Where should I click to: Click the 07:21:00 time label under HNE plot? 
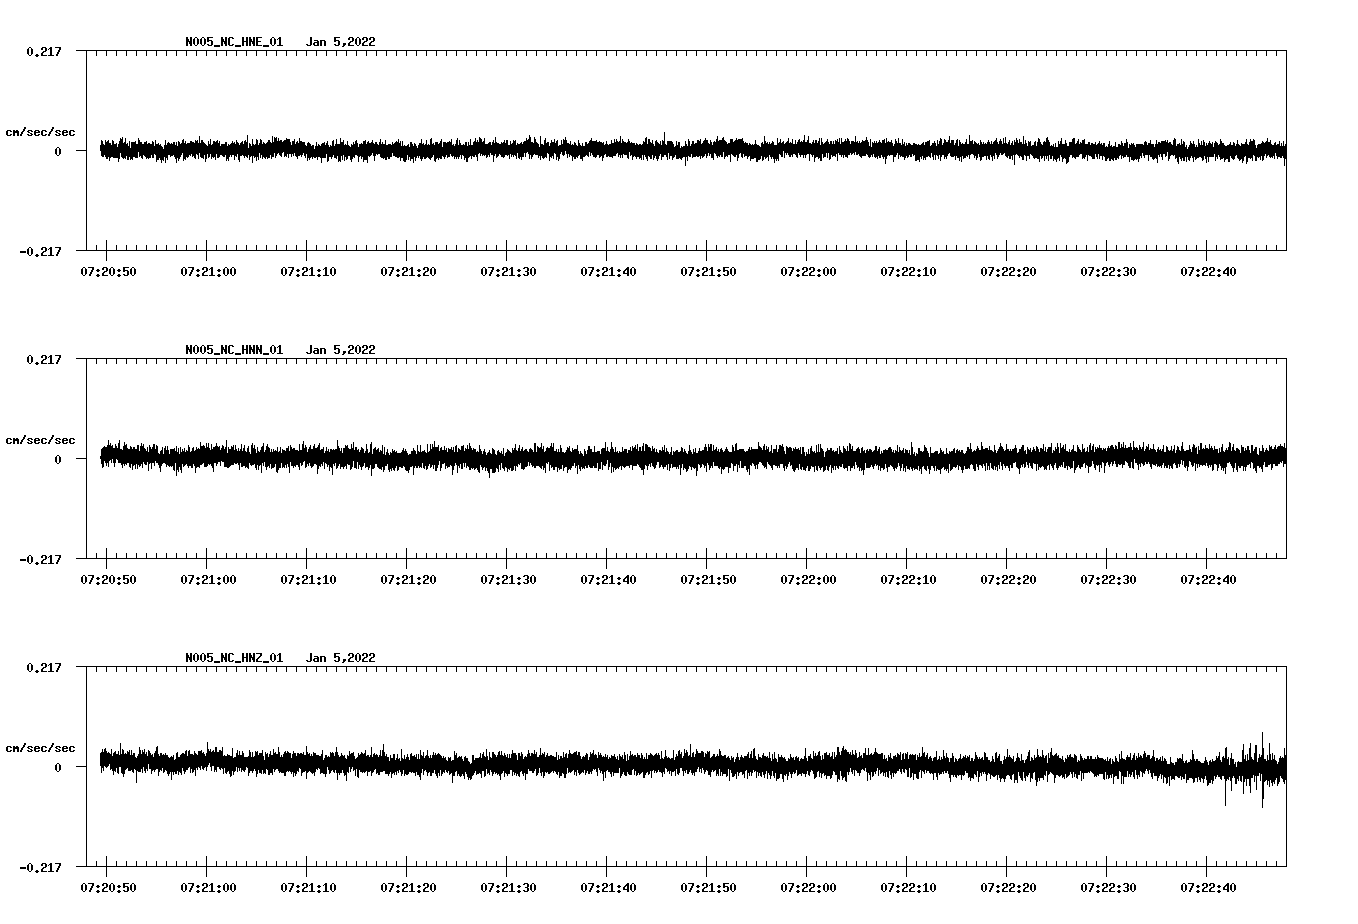click(x=208, y=271)
